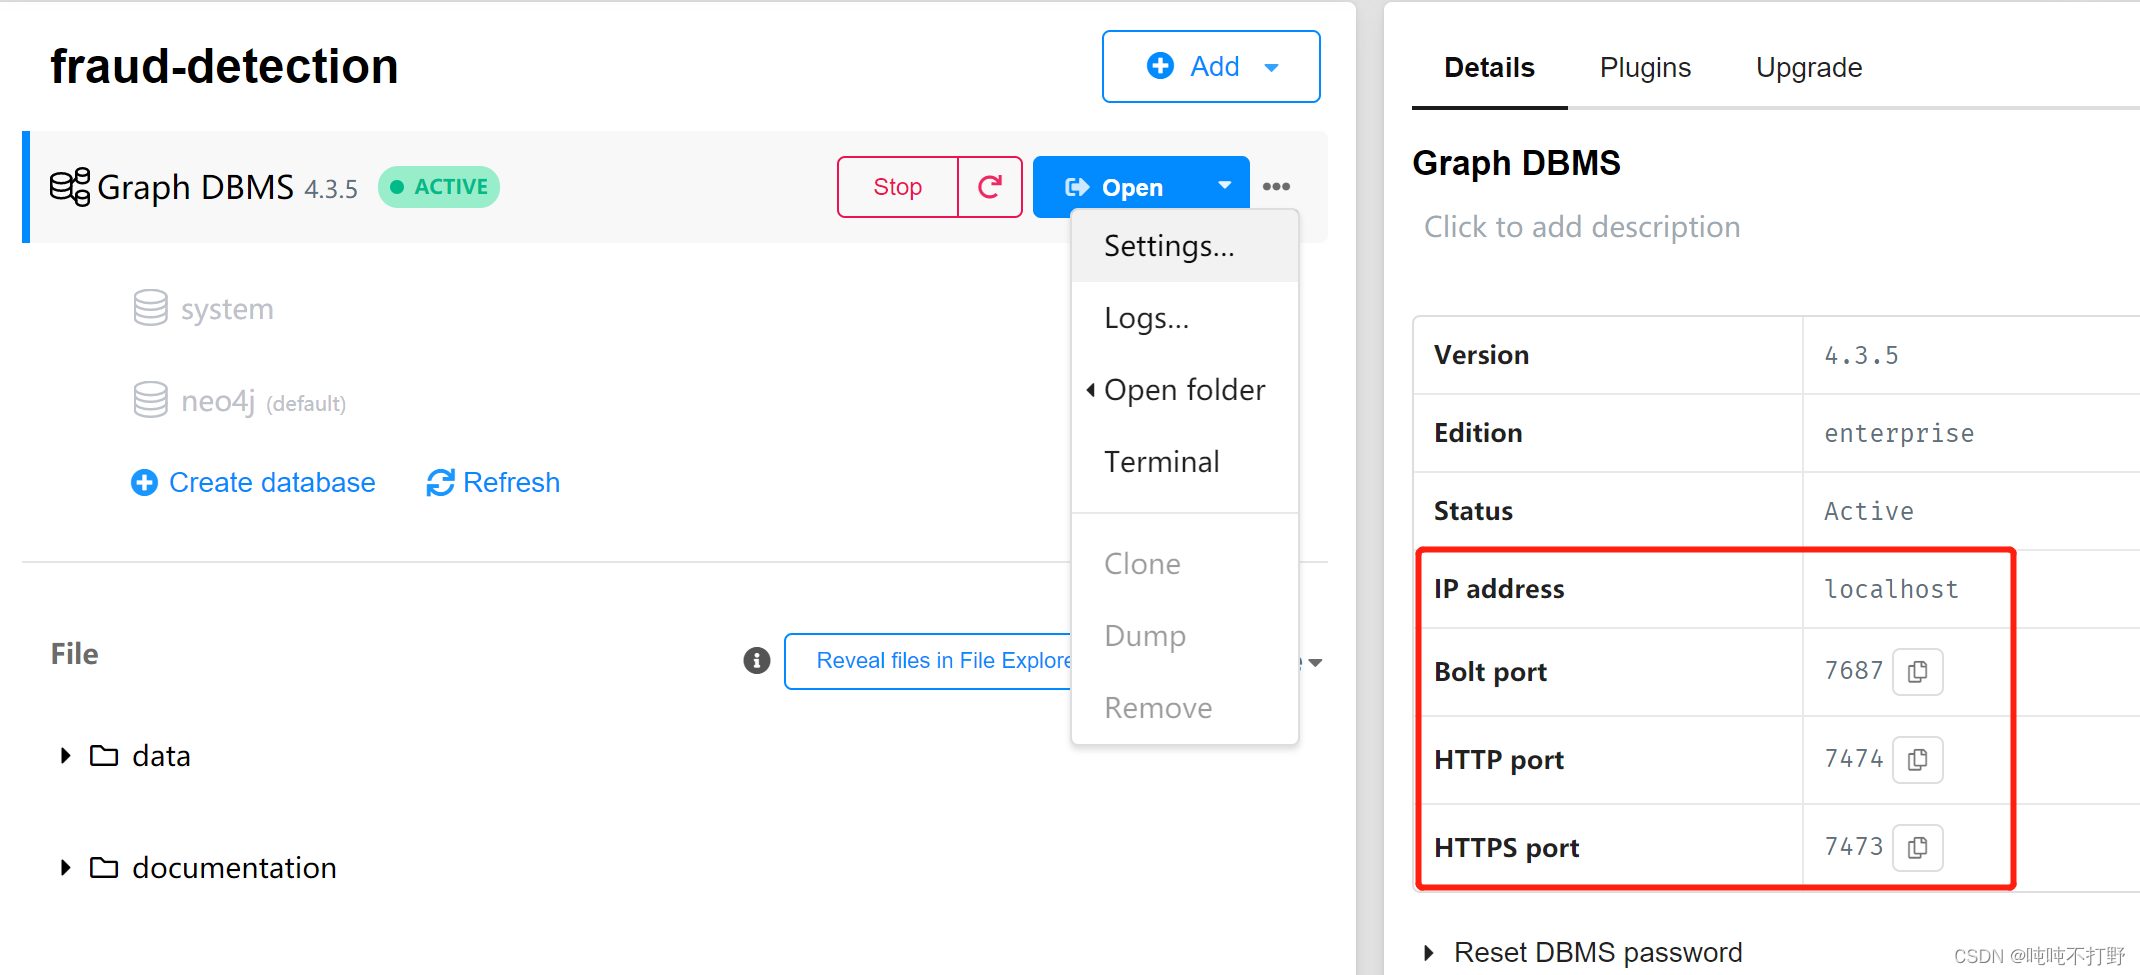Open the three-dots more options menu
This screenshot has width=2140, height=975.
[1276, 187]
